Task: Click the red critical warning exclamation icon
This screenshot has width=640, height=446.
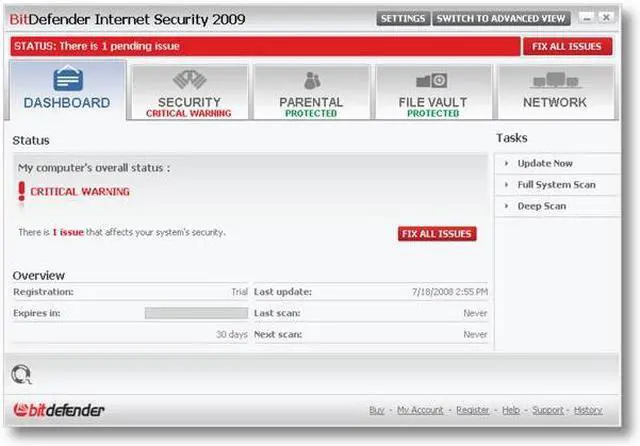Action: [22, 192]
